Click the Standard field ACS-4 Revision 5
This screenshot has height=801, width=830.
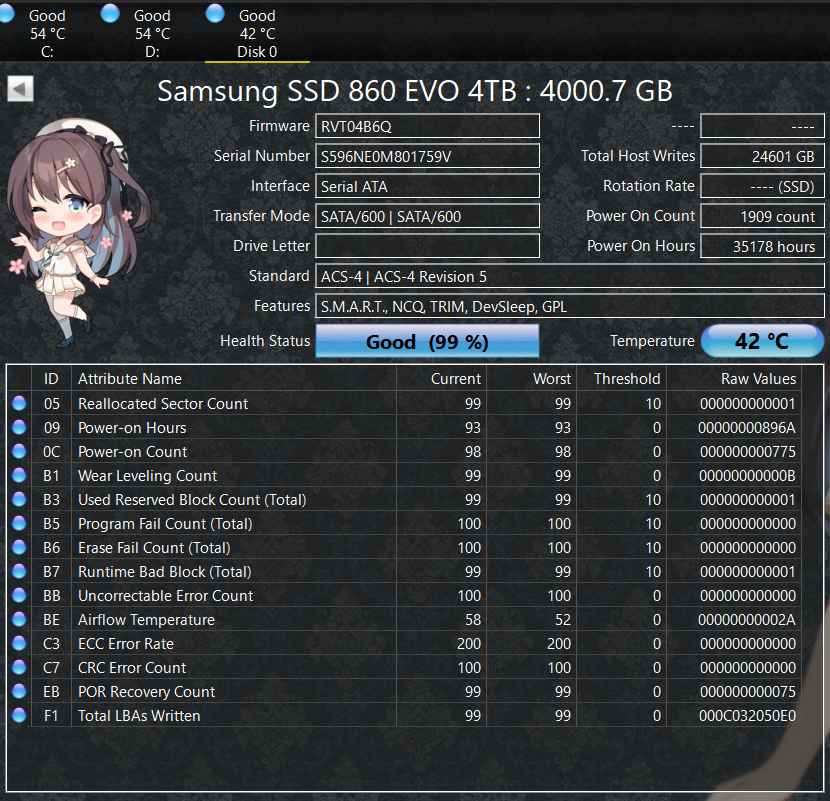point(570,276)
